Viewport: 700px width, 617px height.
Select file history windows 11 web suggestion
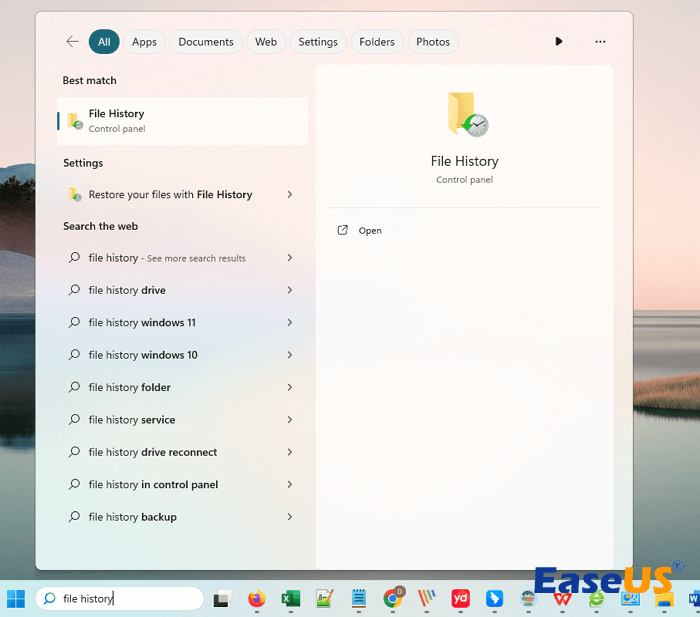(142, 323)
